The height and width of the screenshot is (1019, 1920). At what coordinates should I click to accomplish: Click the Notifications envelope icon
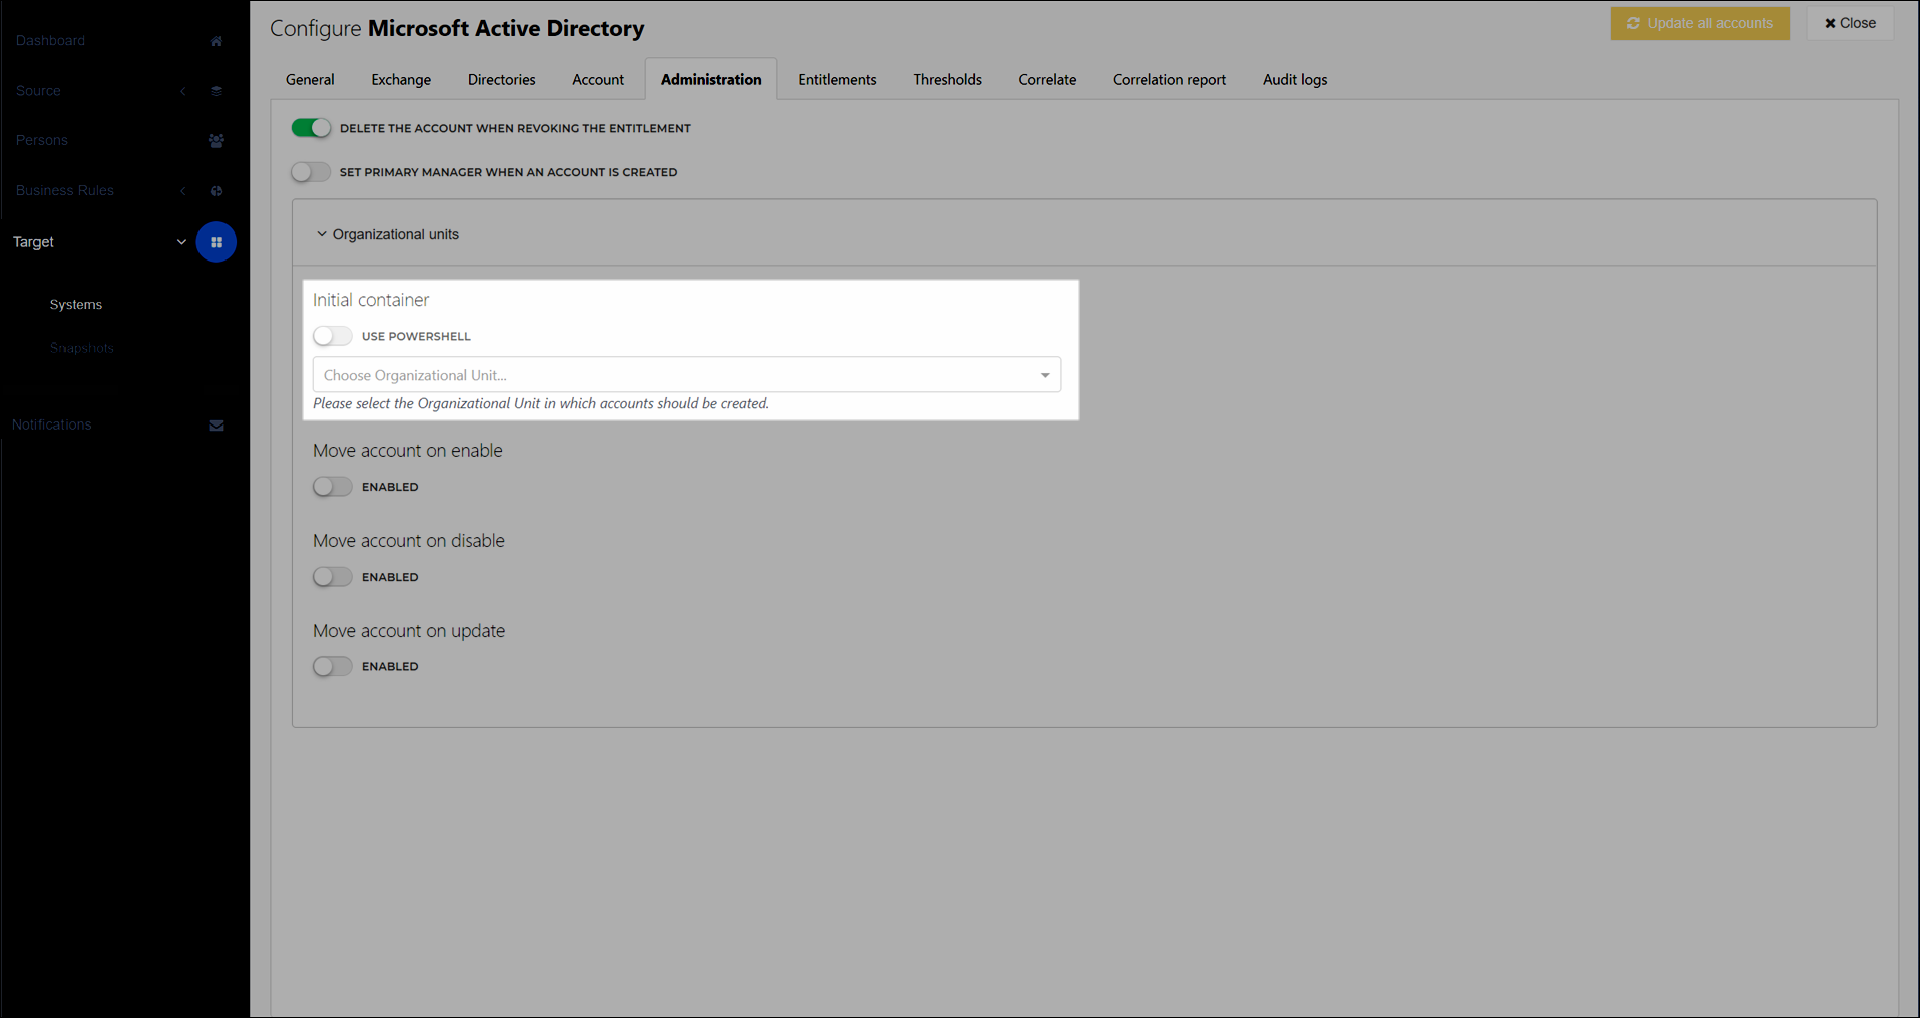pos(216,426)
